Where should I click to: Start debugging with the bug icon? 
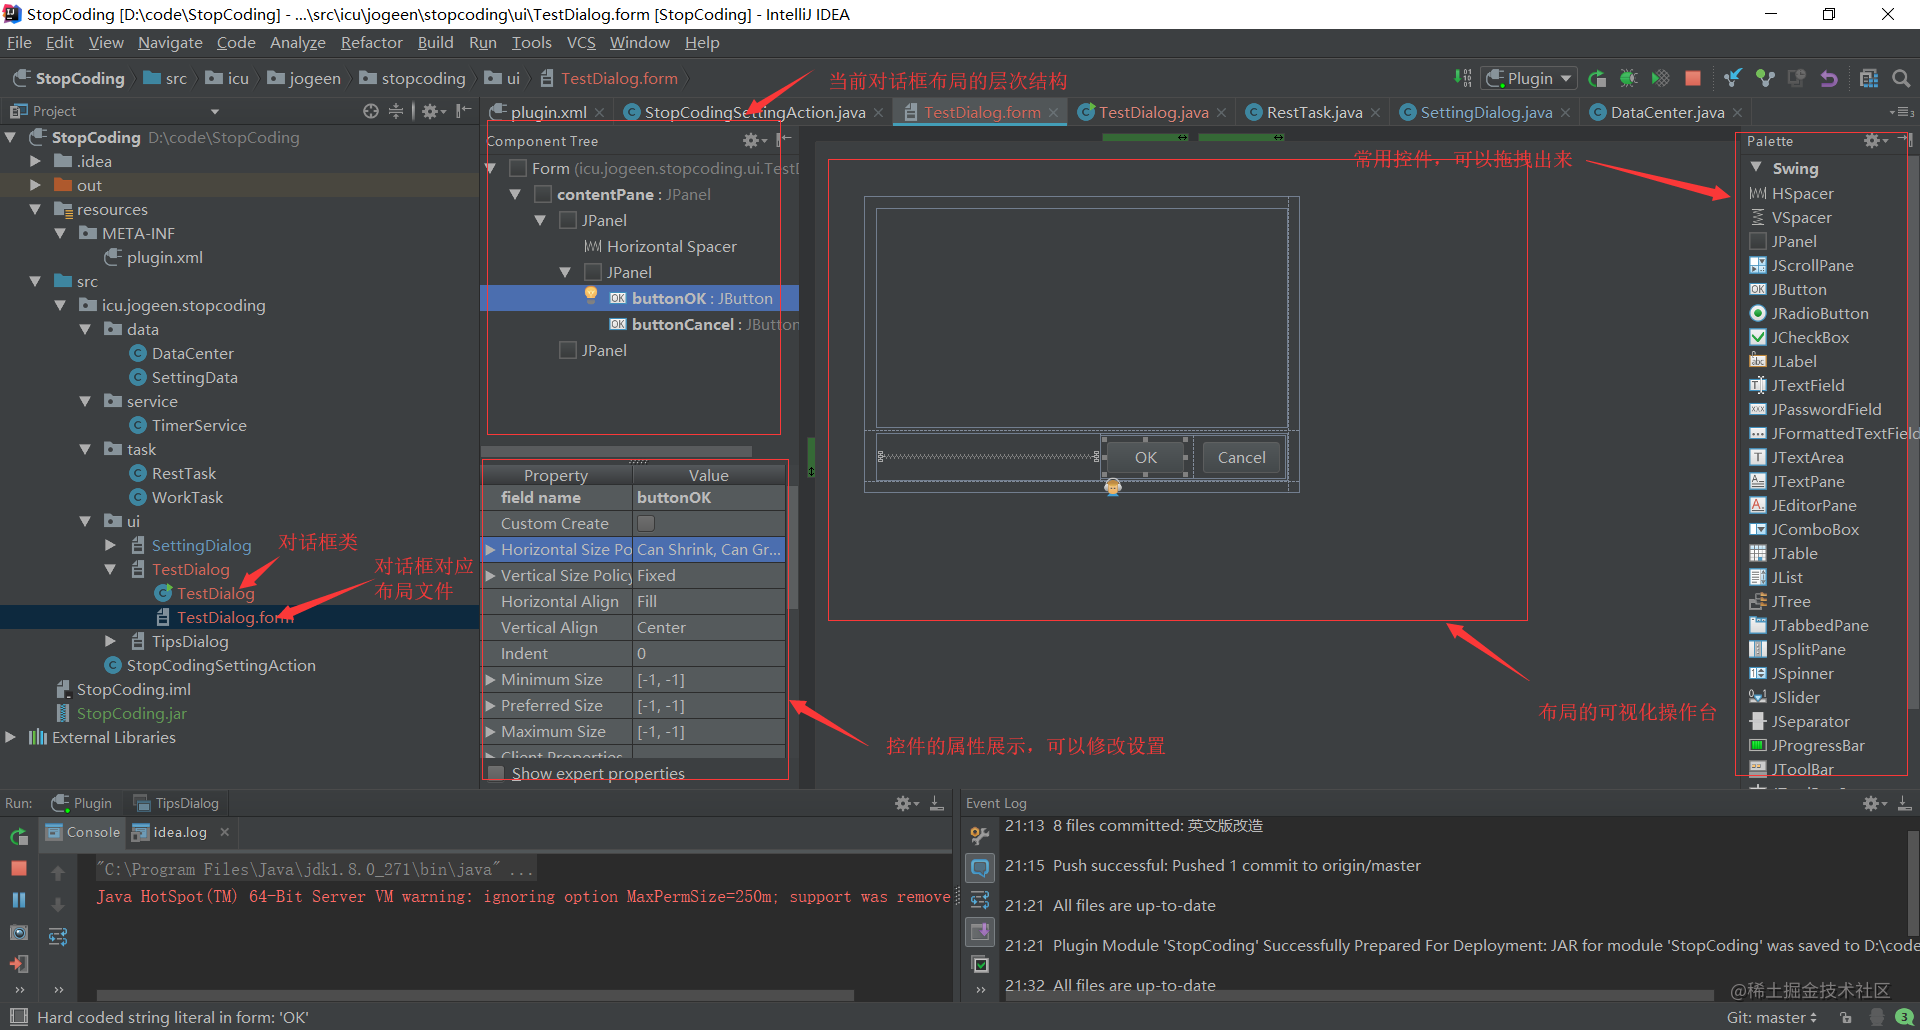[x=1629, y=78]
